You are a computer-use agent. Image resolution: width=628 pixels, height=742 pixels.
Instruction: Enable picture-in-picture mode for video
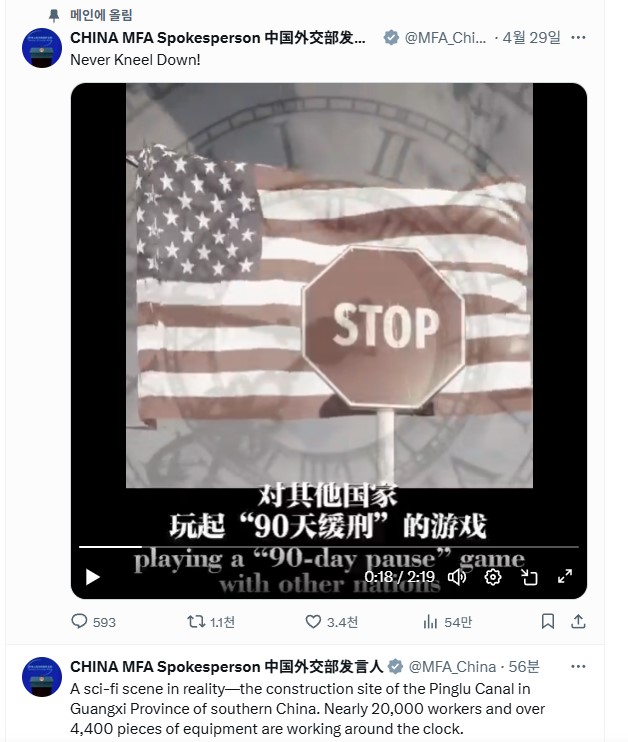[x=529, y=577]
